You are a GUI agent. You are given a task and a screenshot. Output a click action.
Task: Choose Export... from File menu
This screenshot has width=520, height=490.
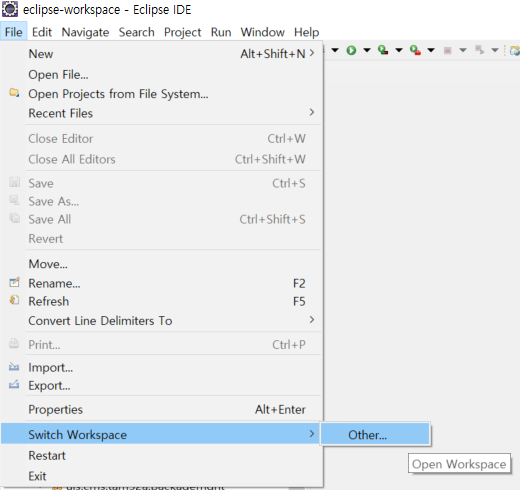(x=162, y=386)
